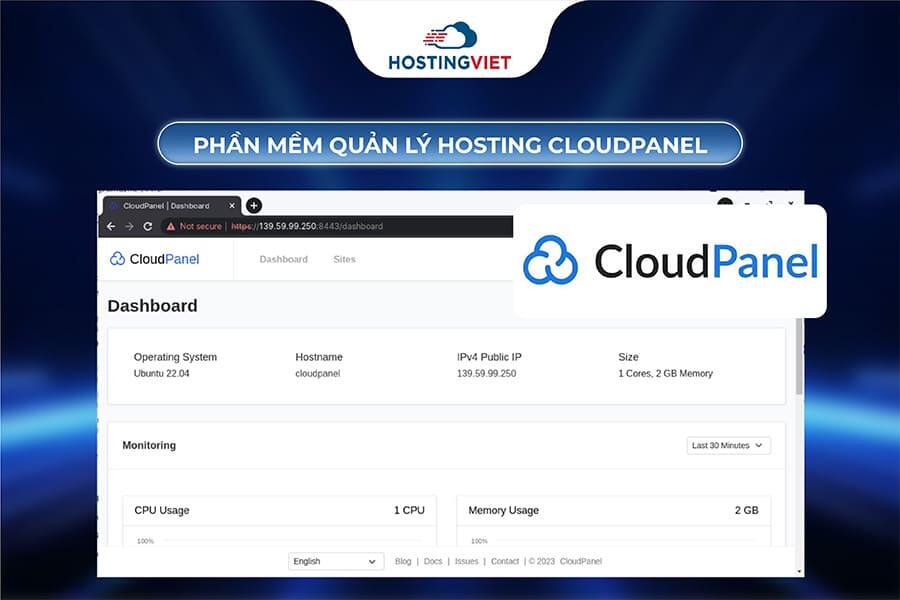Image resolution: width=900 pixels, height=600 pixels.
Task: Click the CloudPanel cloud logo icon
Action: click(116, 259)
